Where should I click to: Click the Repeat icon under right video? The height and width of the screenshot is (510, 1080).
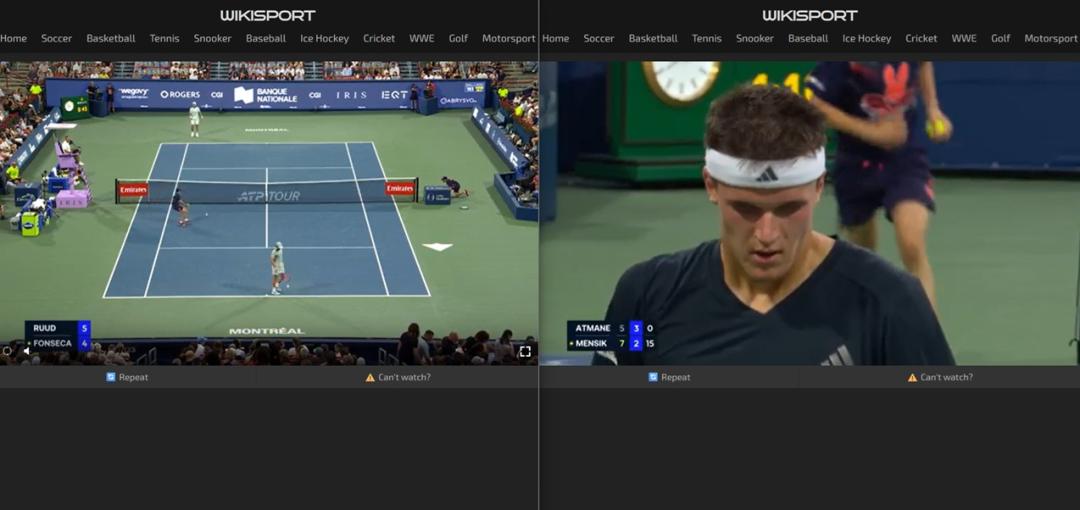pyautogui.click(x=653, y=377)
